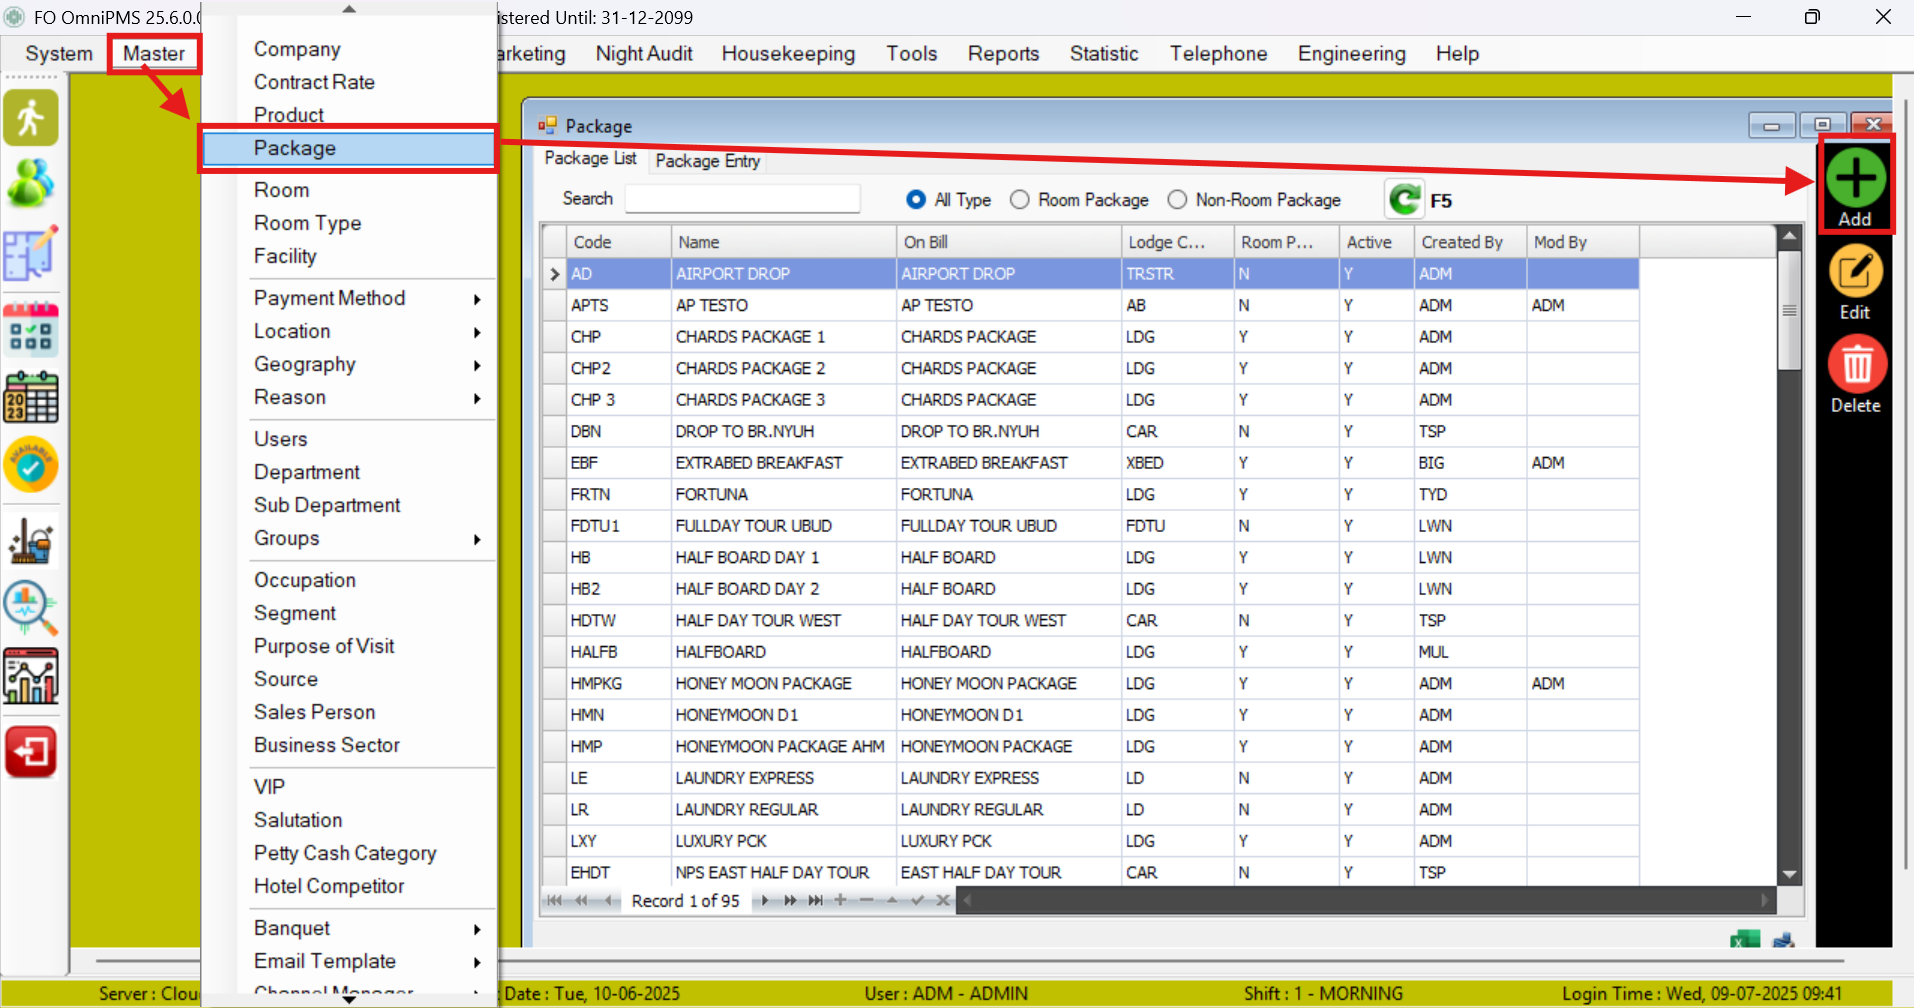Click the menu scroll-up arrow at top
Viewport: 1914px width, 1008px height.
[x=349, y=9]
